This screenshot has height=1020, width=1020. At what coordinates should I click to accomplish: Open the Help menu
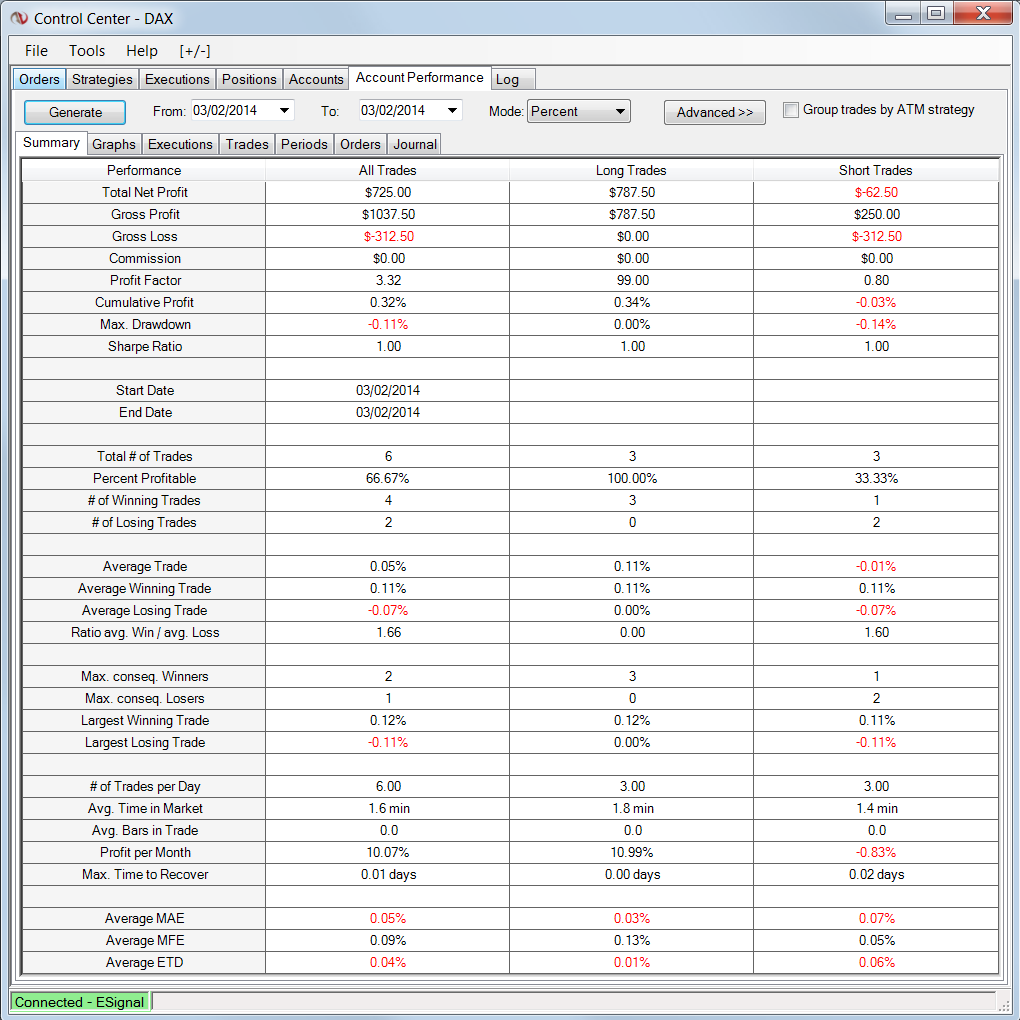142,51
